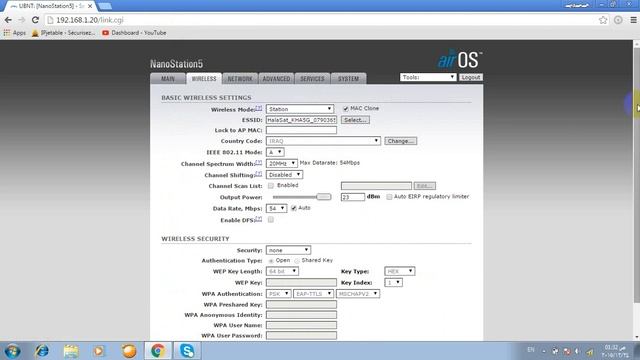The image size is (640, 360).
Task: Open WPA Authentication PSK dropdown
Action: click(x=278, y=294)
